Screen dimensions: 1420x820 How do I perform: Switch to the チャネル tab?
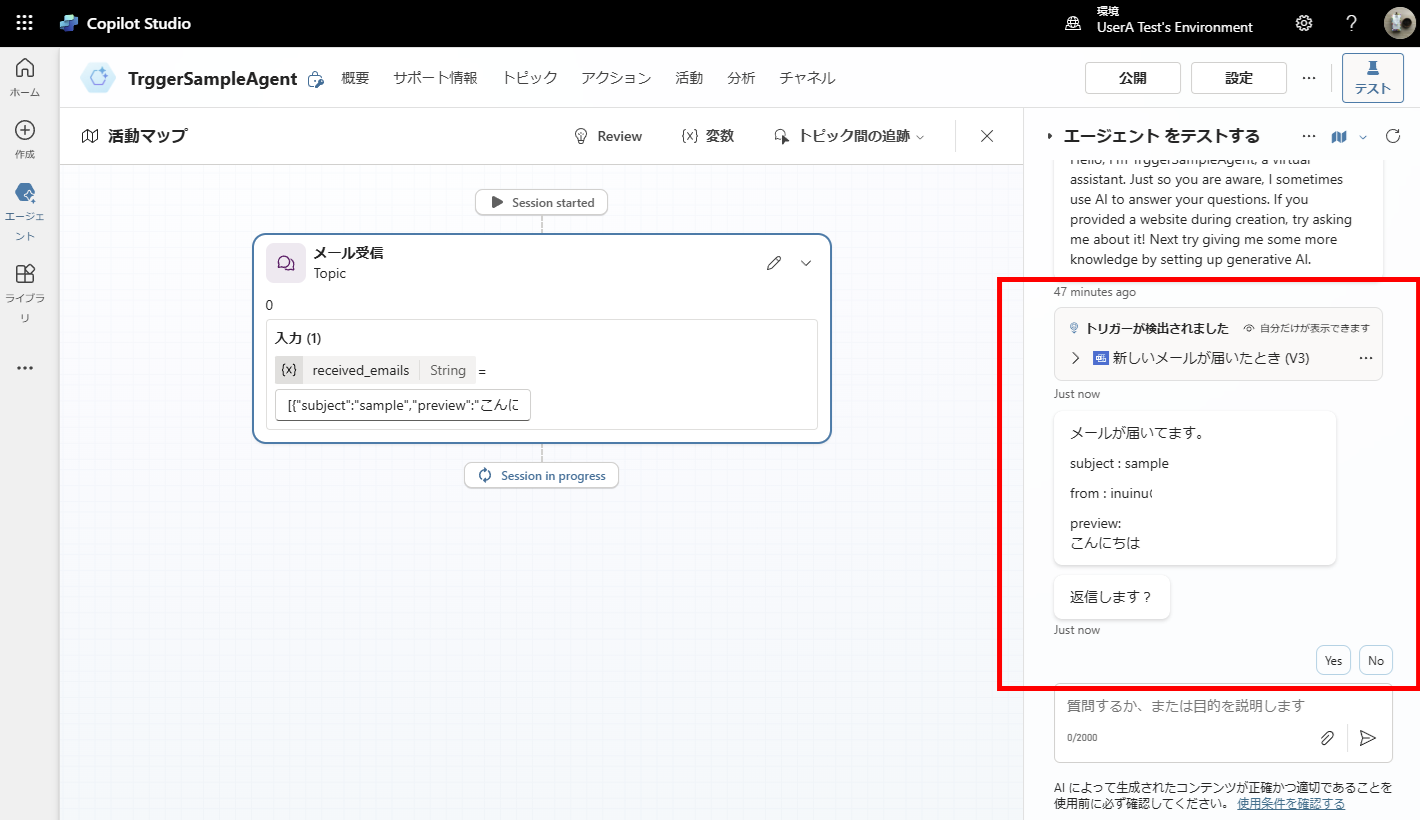806,77
